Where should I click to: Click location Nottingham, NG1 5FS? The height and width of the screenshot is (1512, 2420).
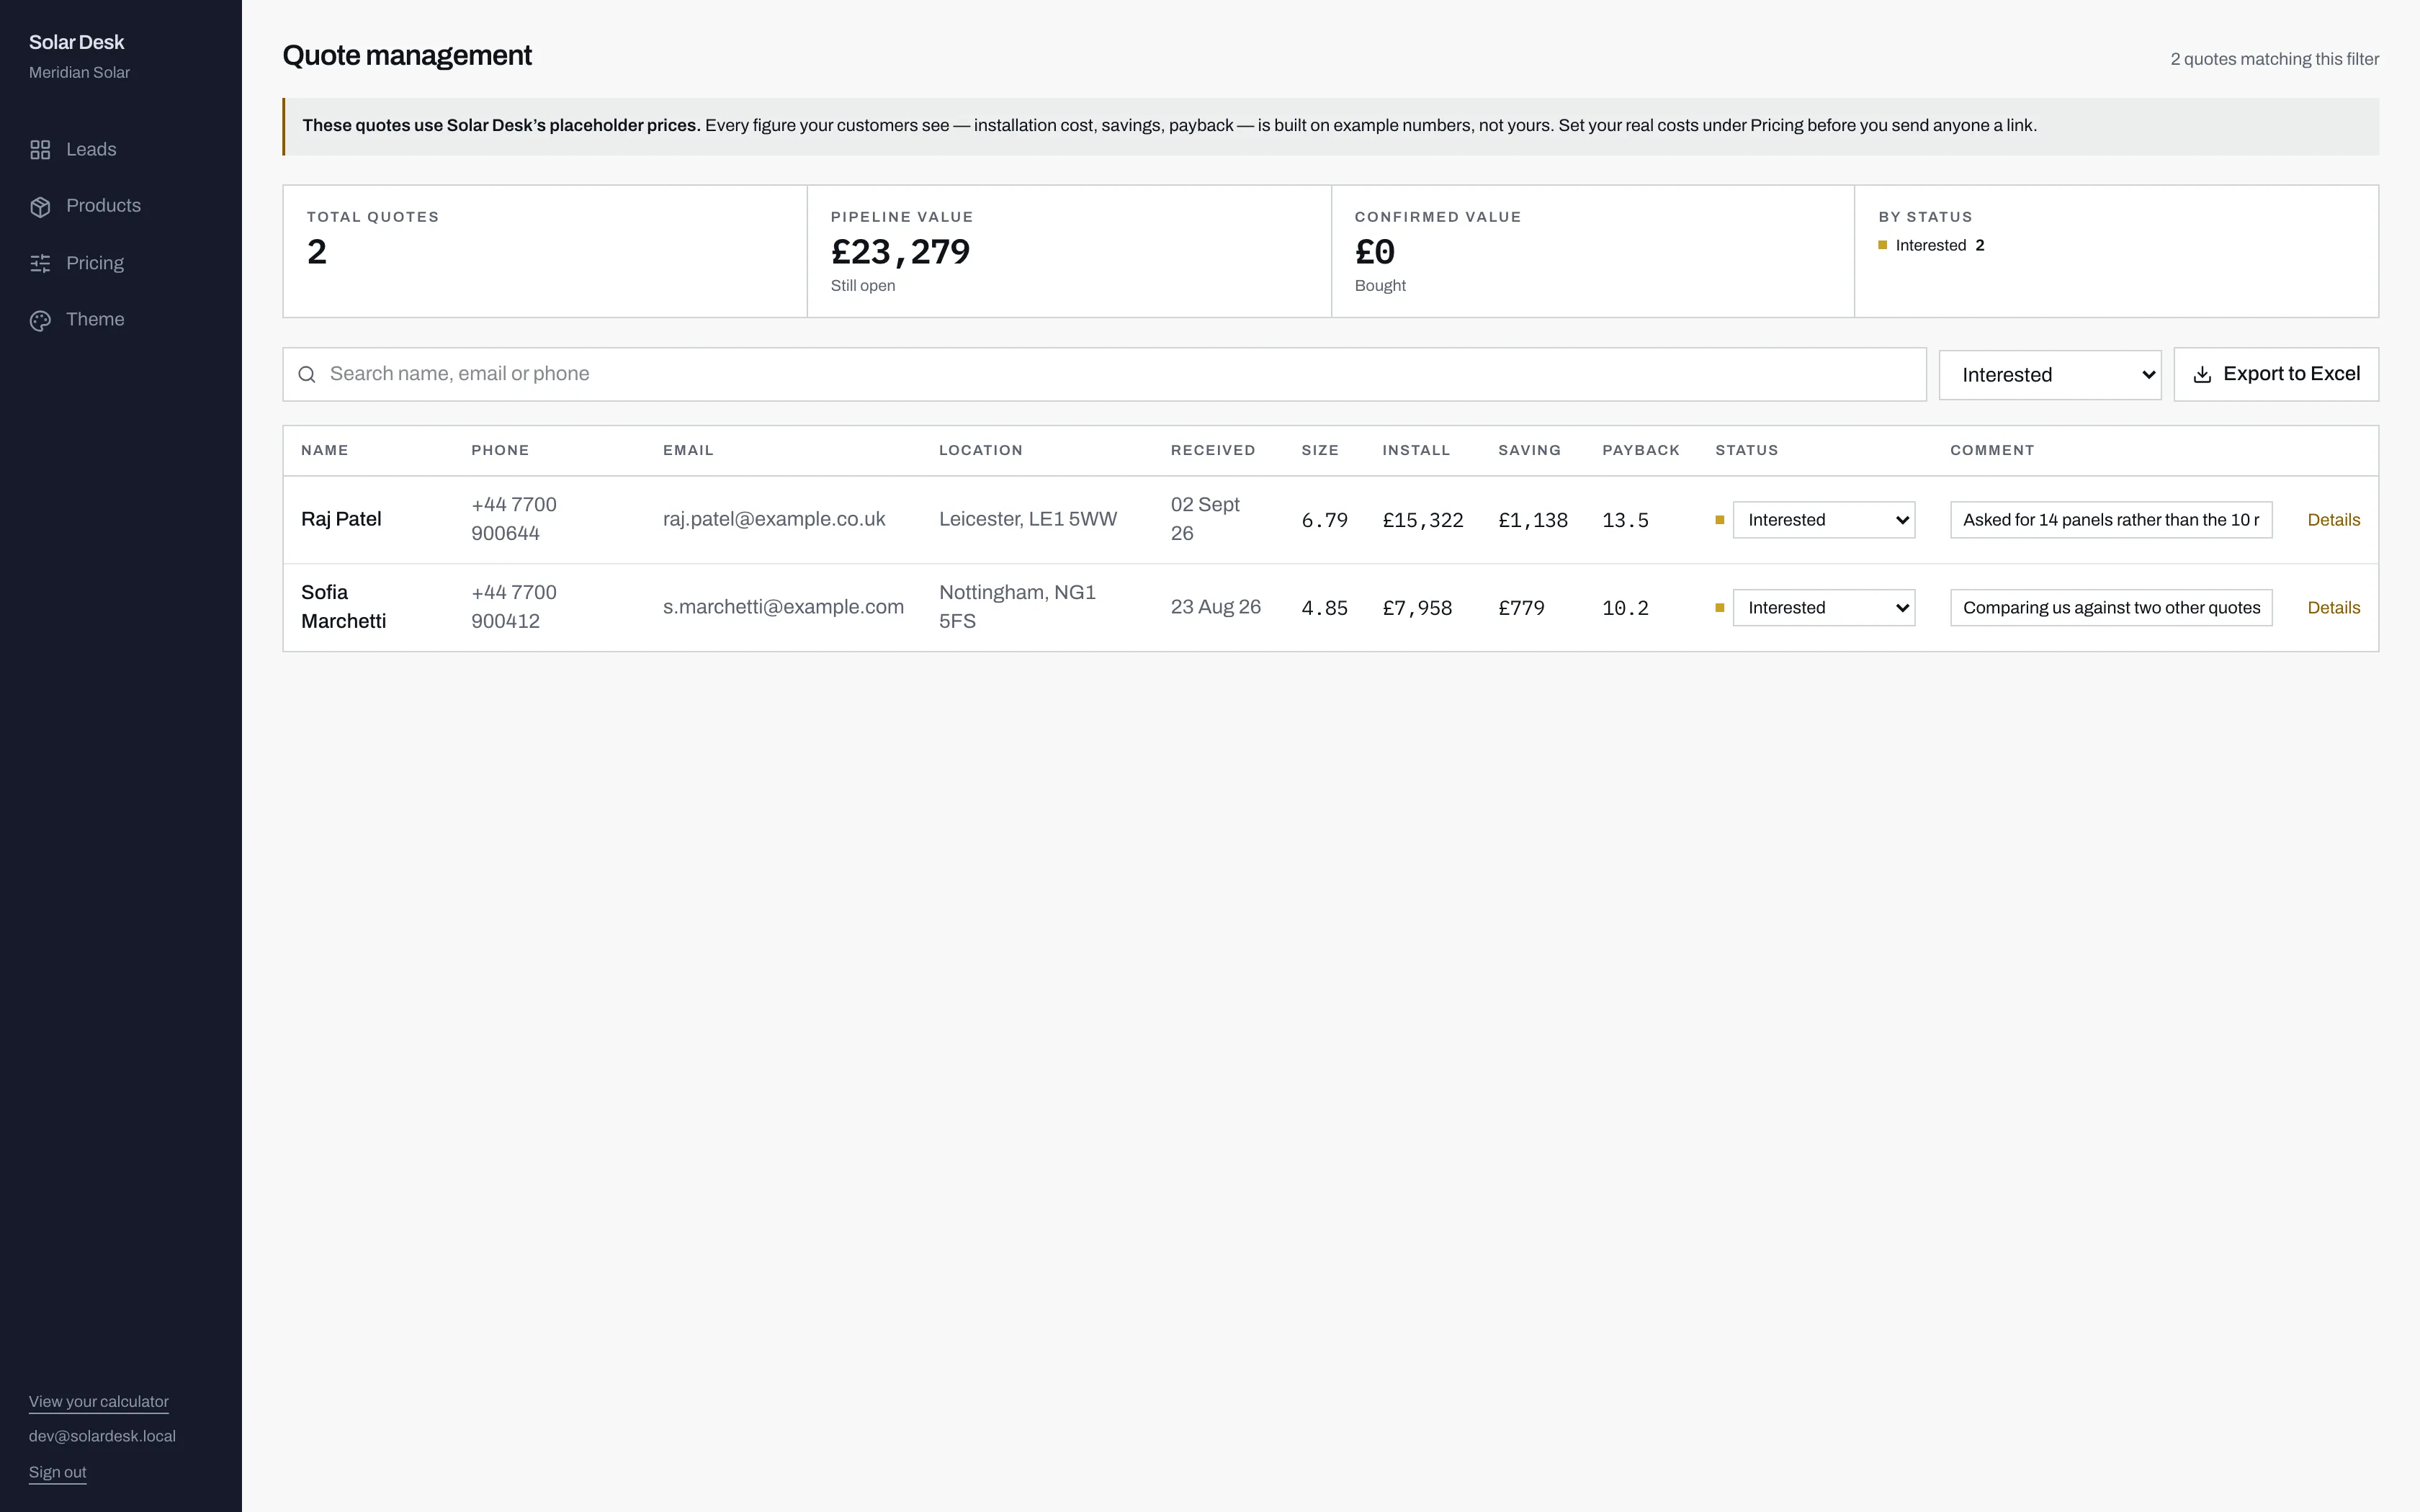pyautogui.click(x=1017, y=607)
